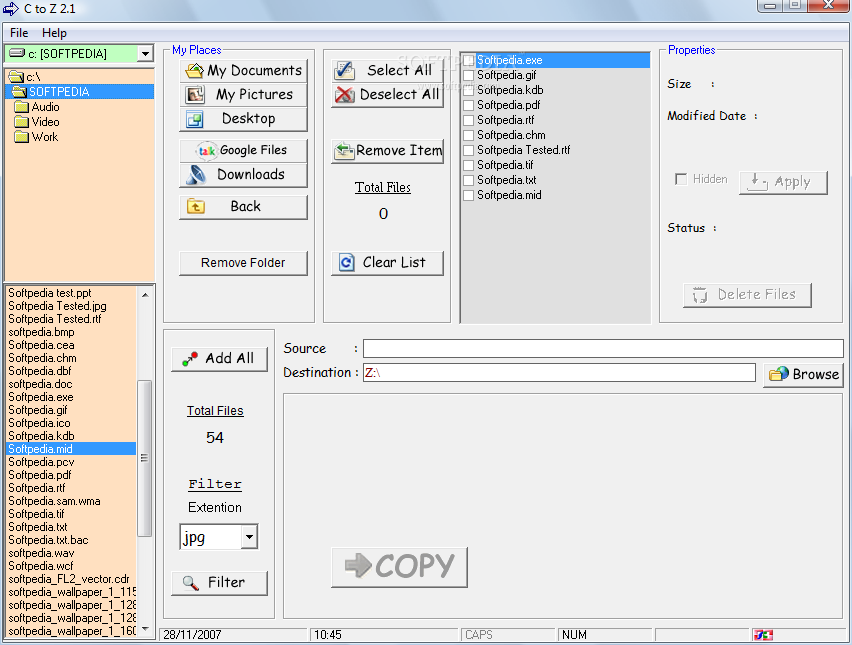Check the Softpedia.gif checkbox

[x=468, y=75]
